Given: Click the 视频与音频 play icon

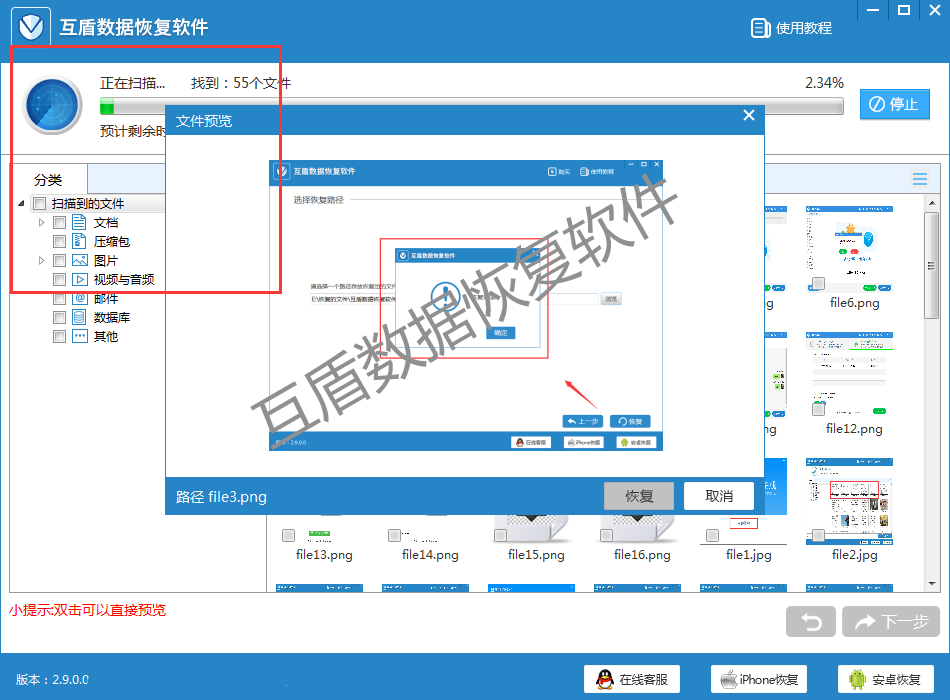Looking at the screenshot, I should (79, 279).
